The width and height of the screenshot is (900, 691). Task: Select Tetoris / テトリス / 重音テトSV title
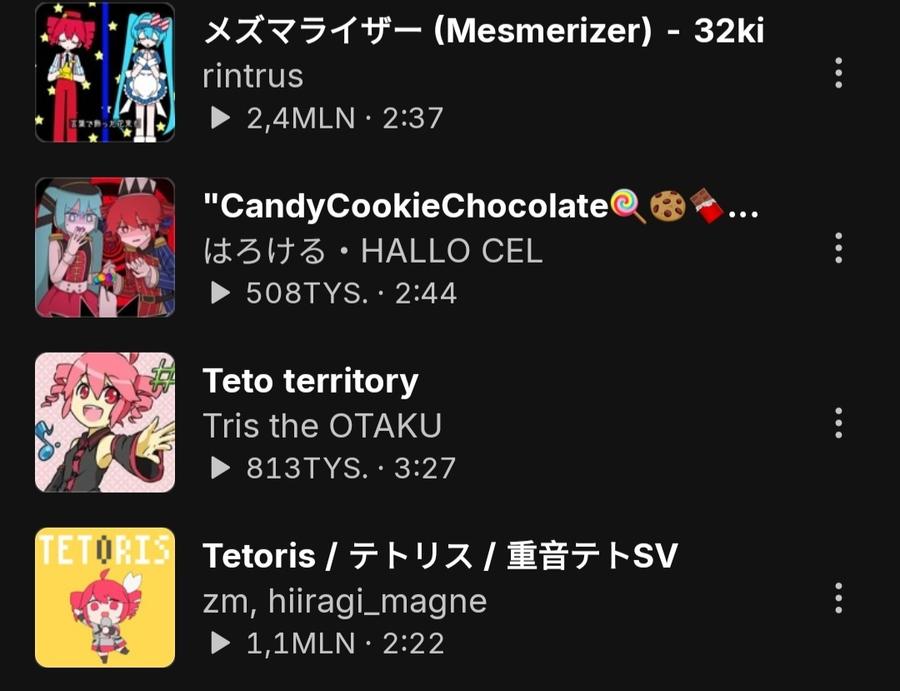(x=440, y=556)
